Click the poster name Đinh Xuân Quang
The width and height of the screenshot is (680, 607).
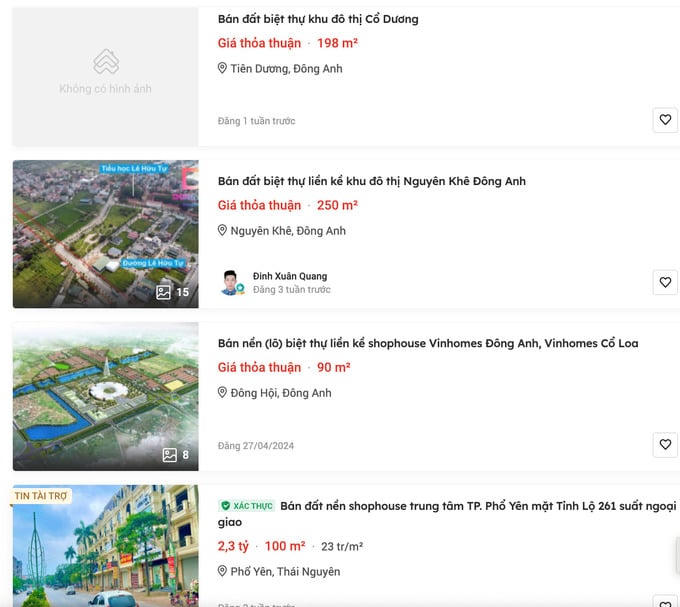[x=290, y=276]
